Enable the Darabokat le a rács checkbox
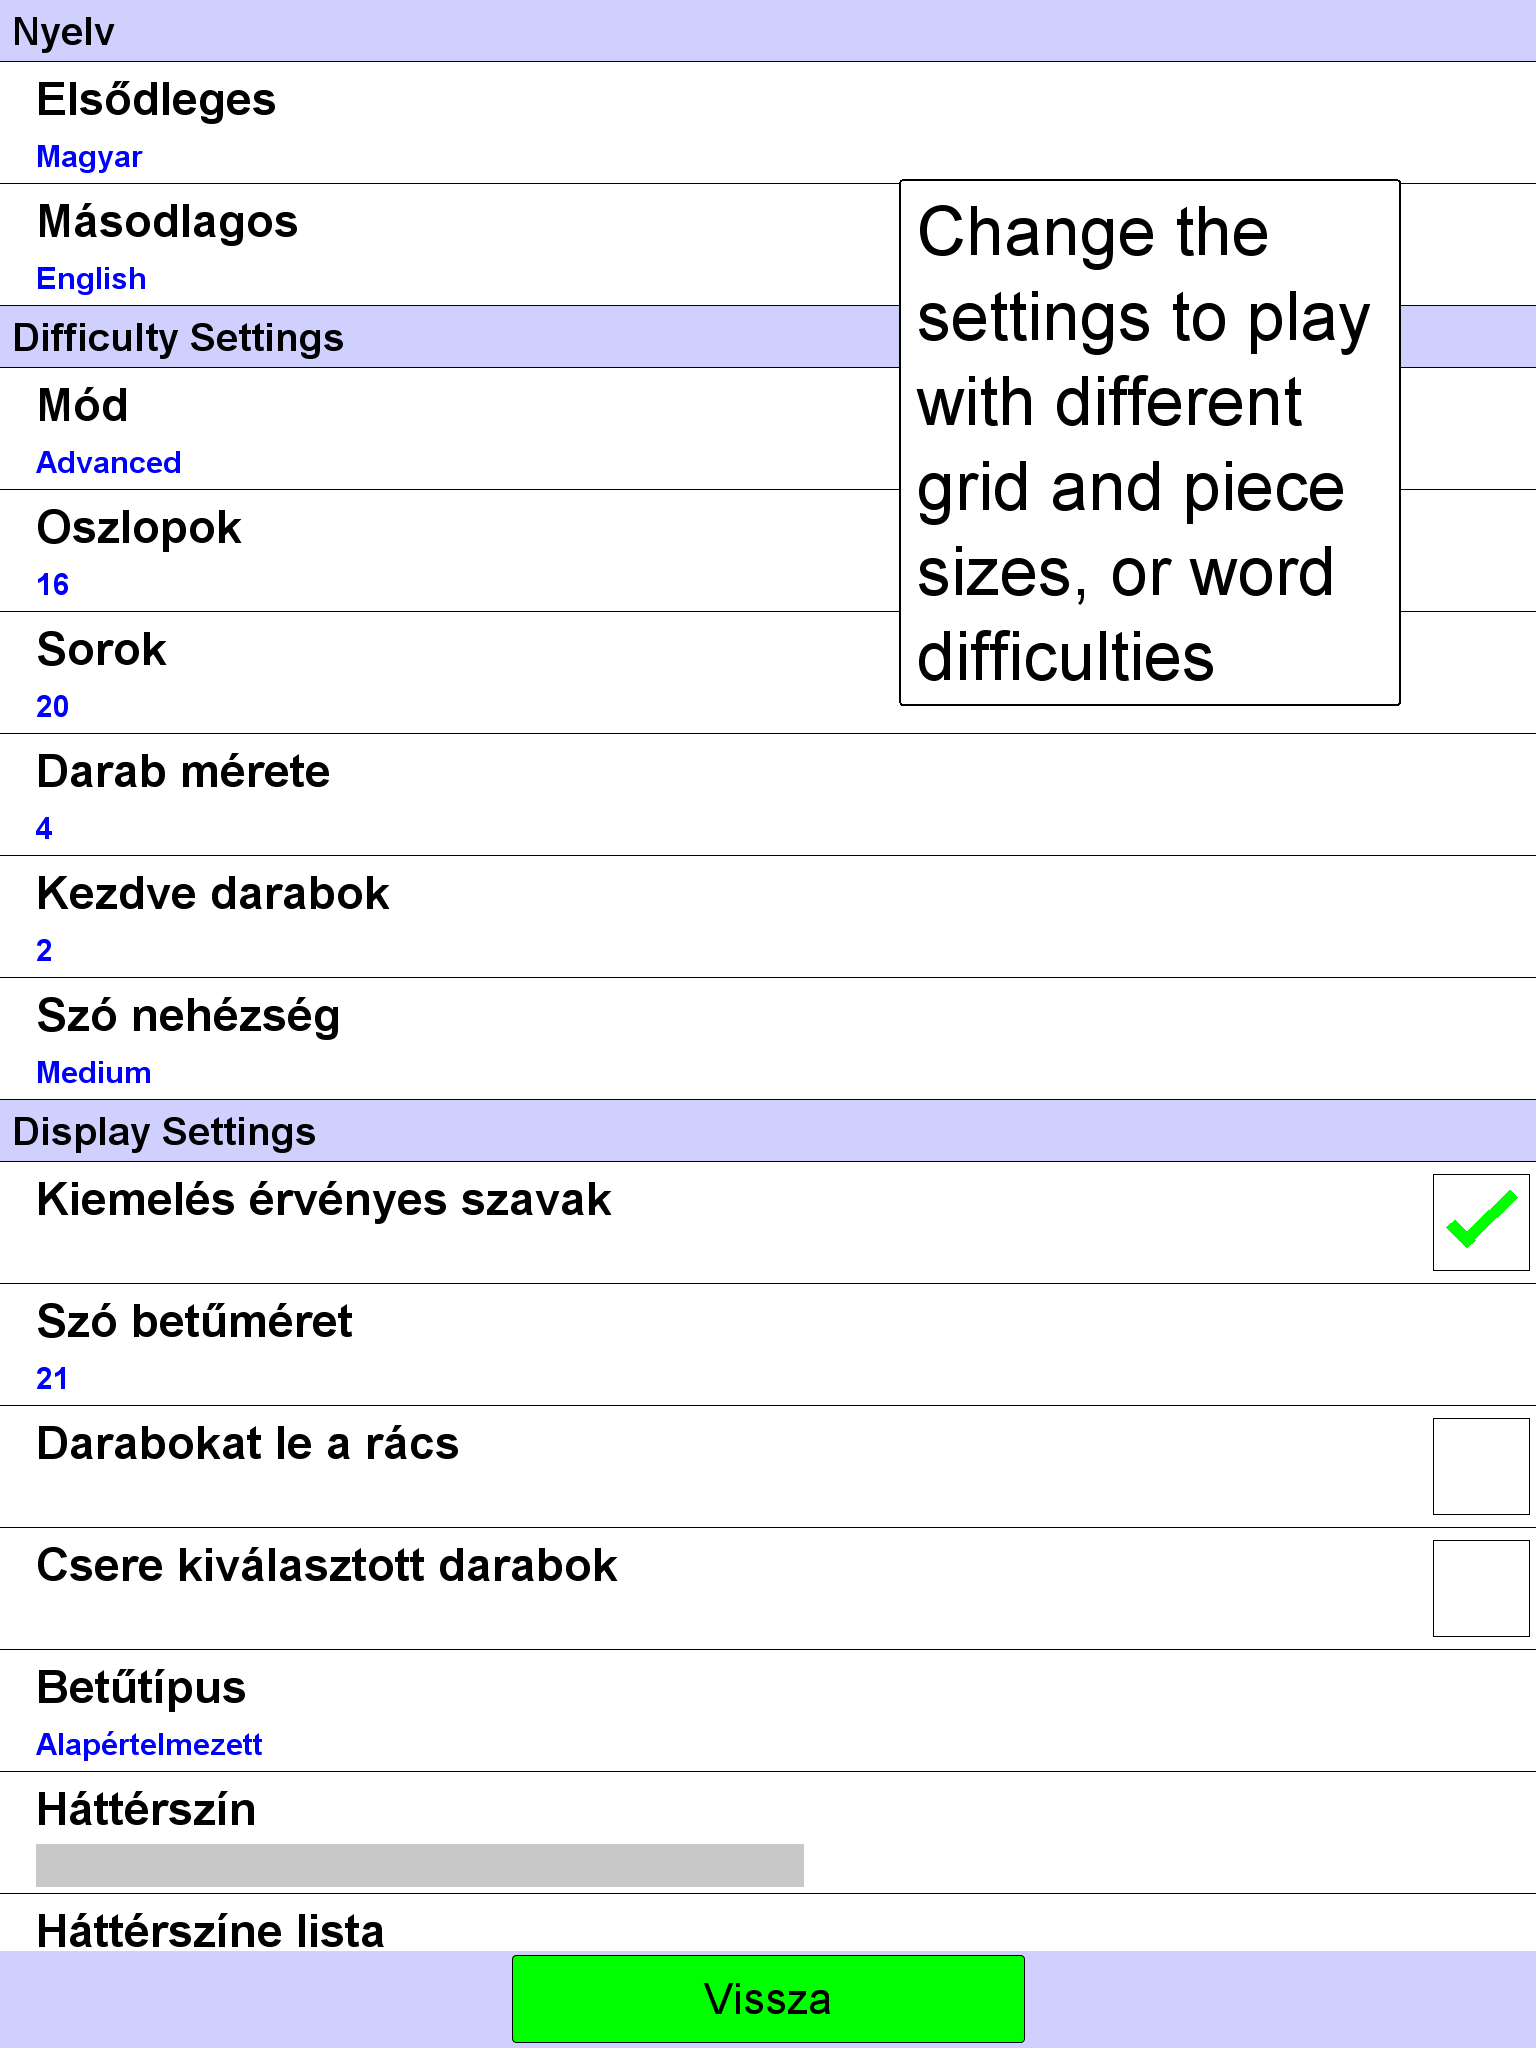The image size is (1536, 2048). pos(1480,1466)
